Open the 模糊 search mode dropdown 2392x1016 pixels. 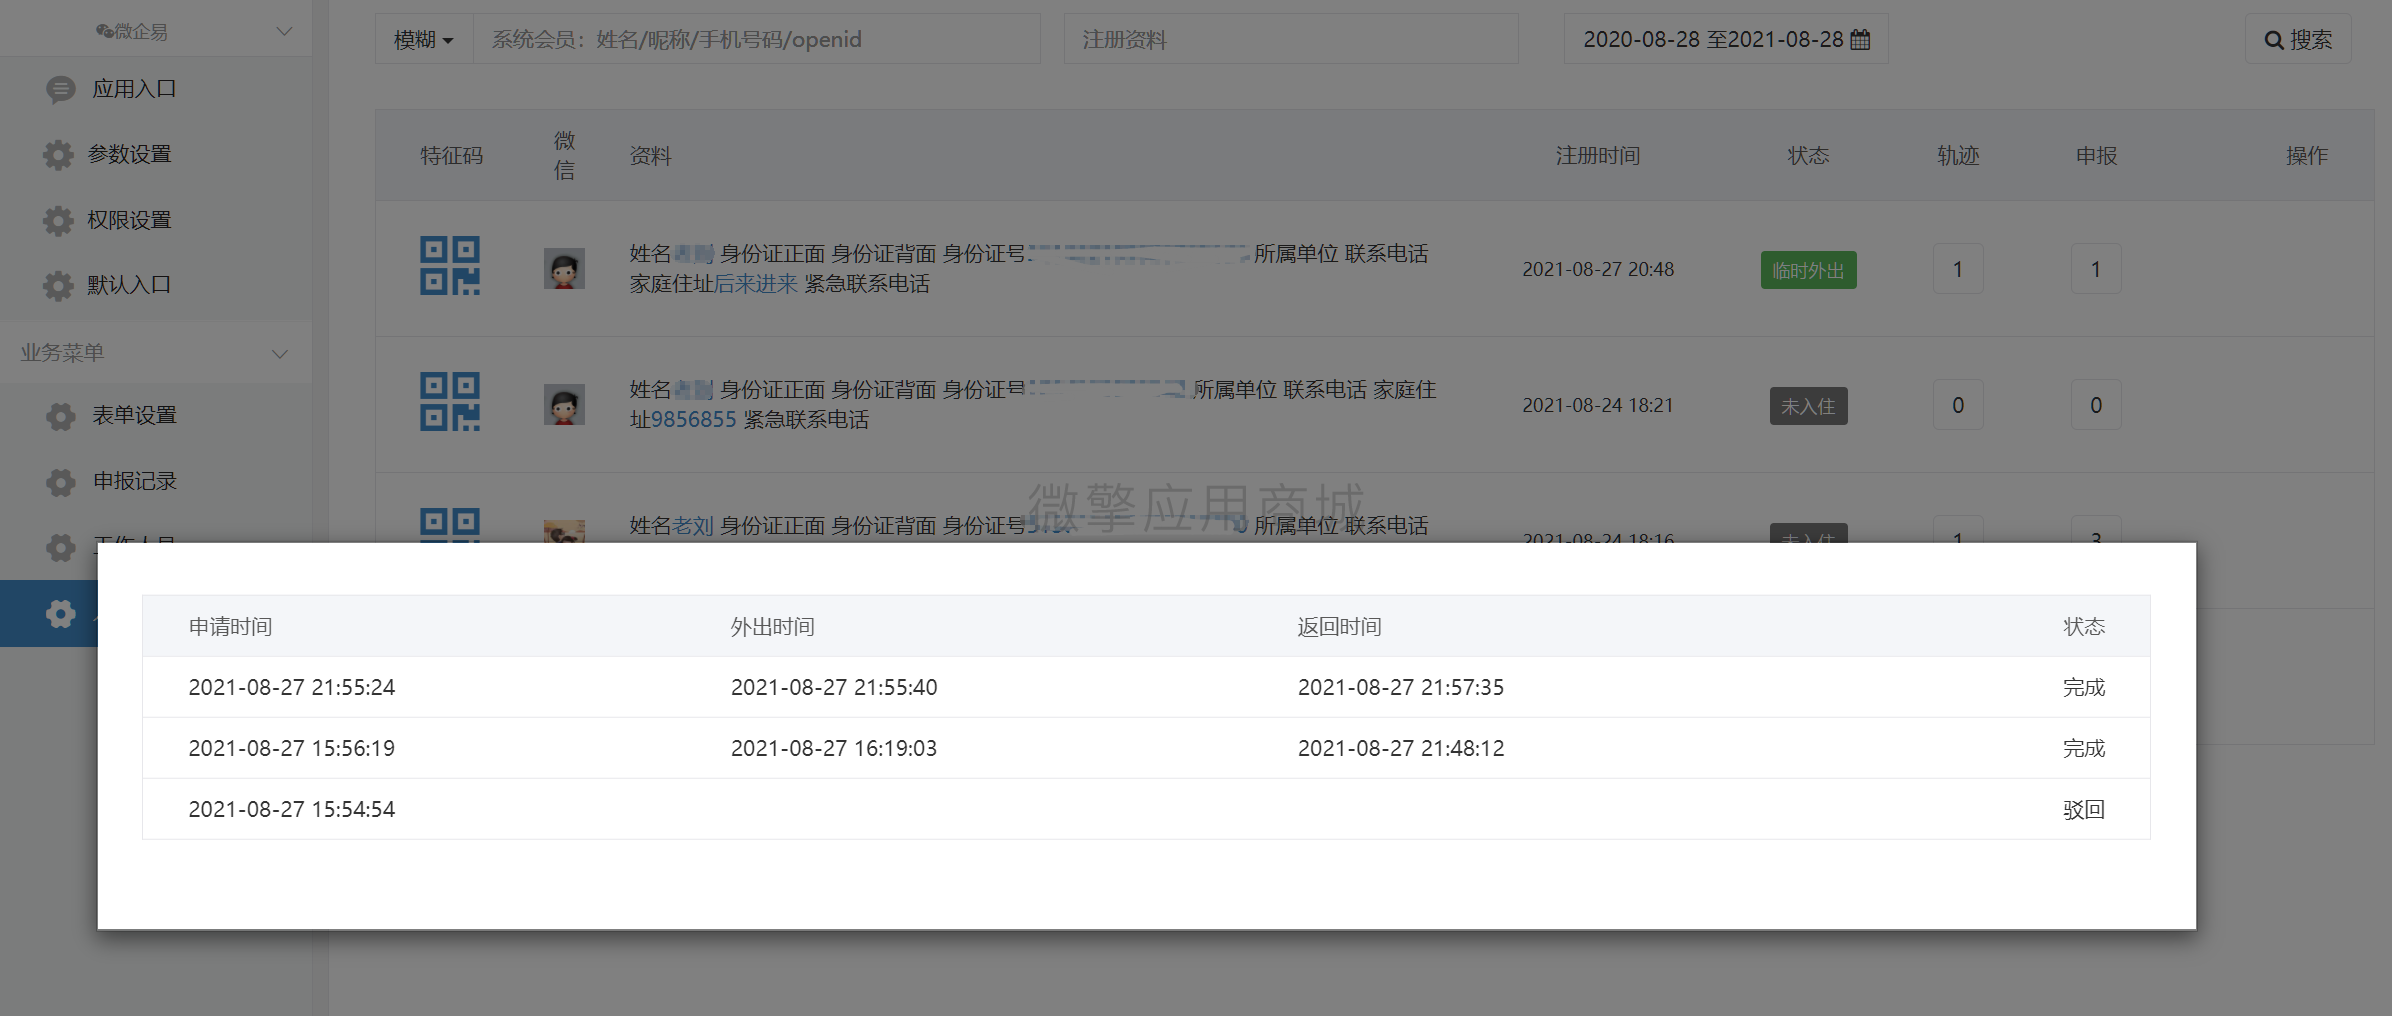pyautogui.click(x=424, y=39)
